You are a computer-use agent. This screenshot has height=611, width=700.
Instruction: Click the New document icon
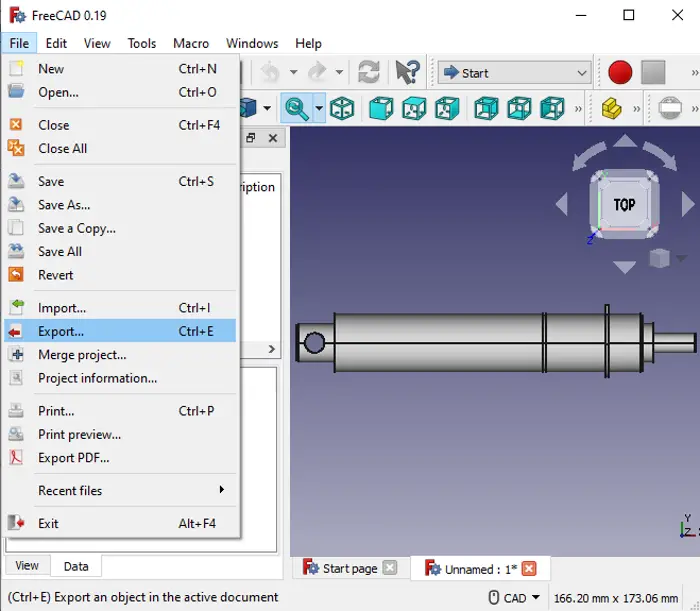[x=16, y=69]
